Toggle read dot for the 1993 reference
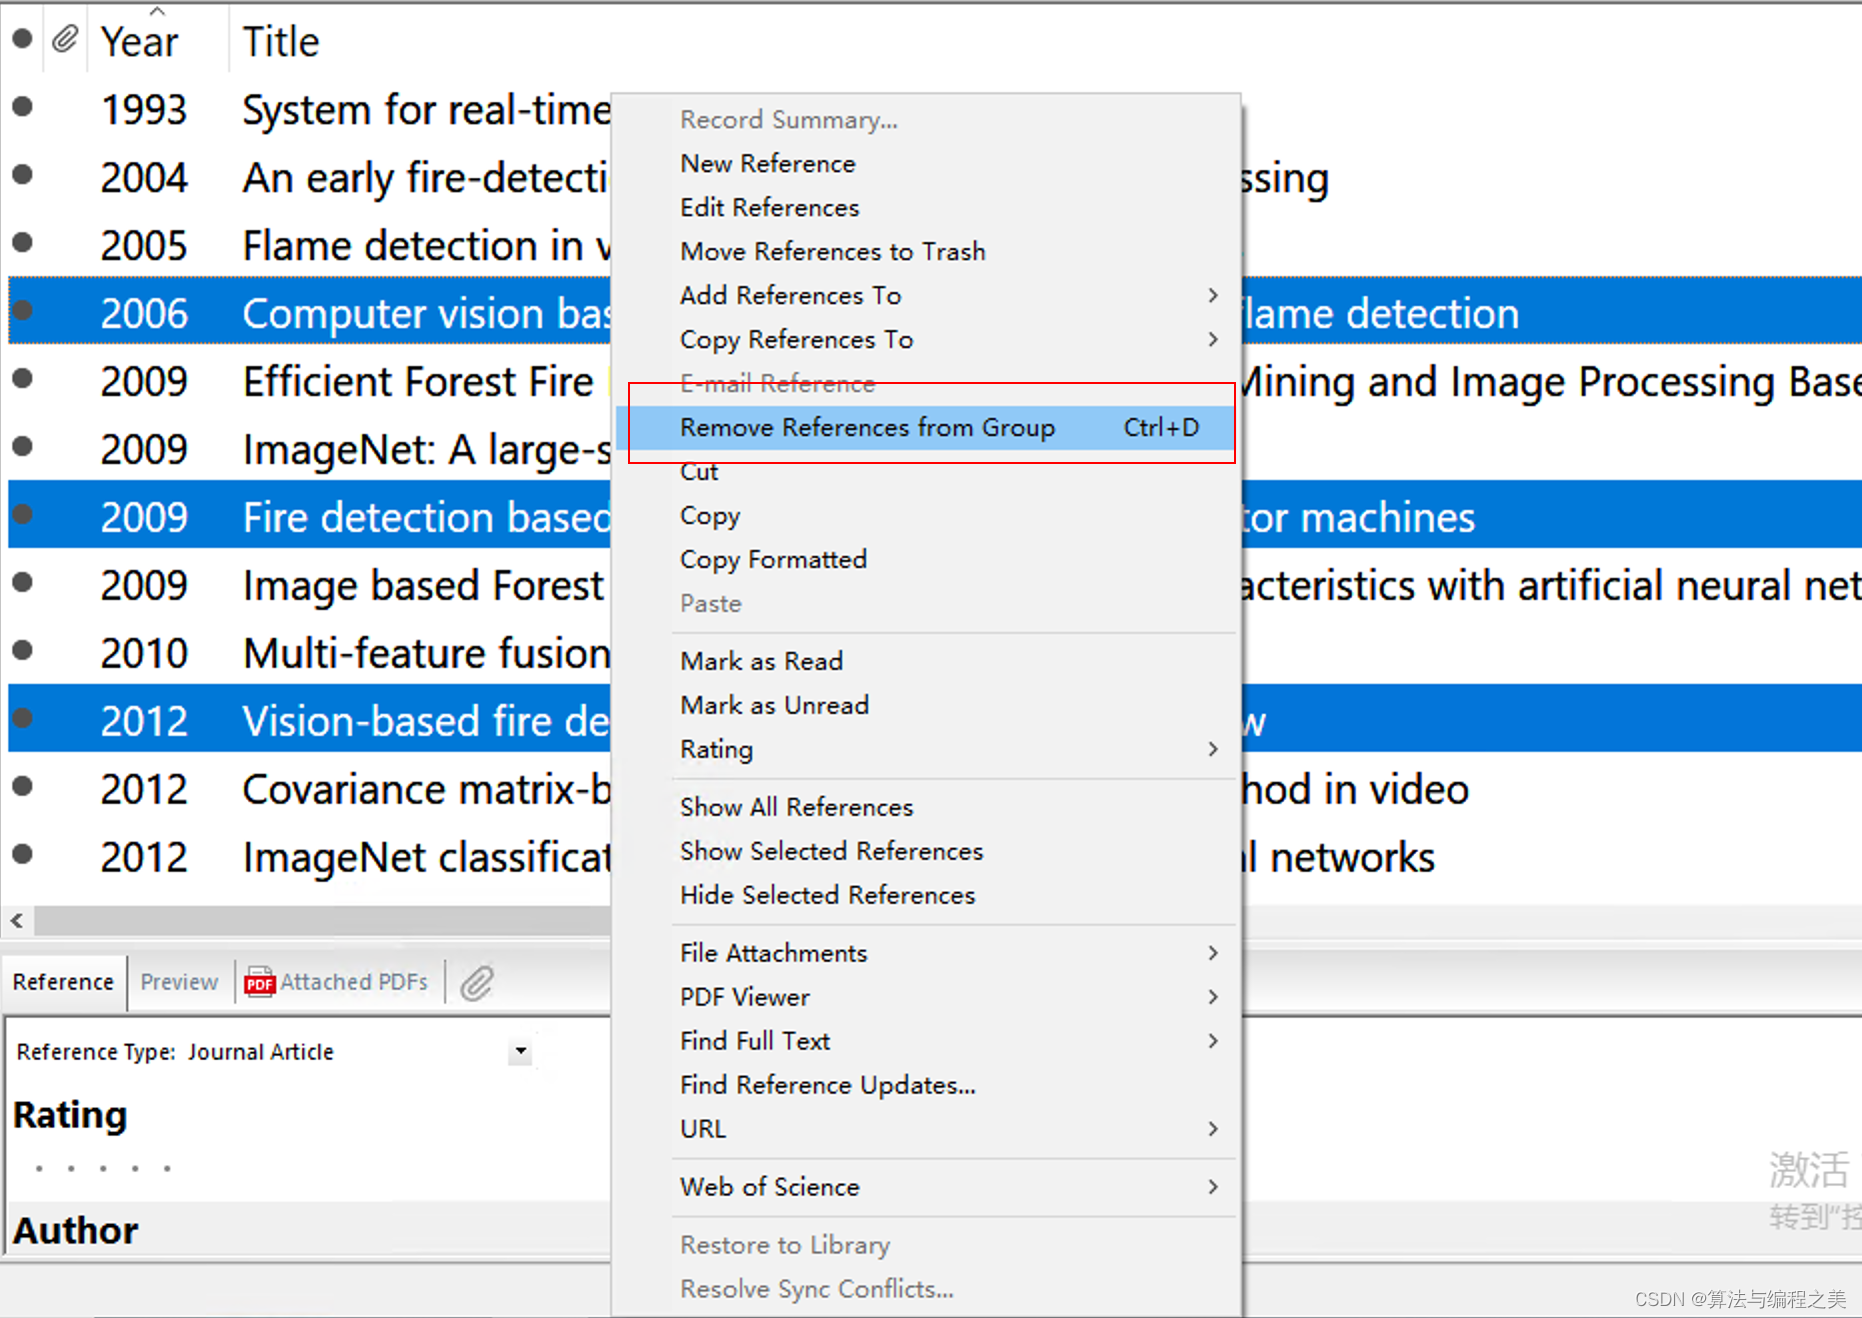Screen dimensions: 1862x1318 22,107
